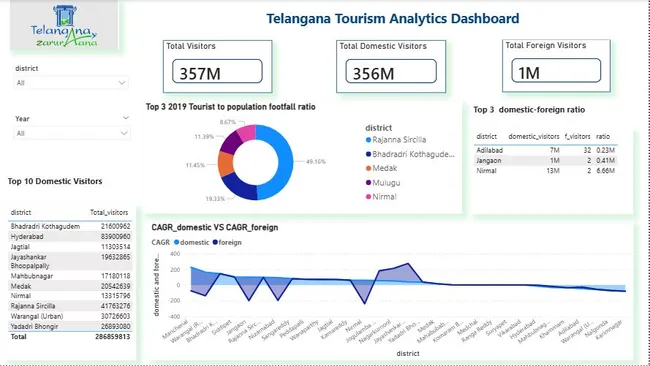Select Jangaon row in ratio table
Image resolution: width=650 pixels, height=366 pixels.
tap(546, 160)
